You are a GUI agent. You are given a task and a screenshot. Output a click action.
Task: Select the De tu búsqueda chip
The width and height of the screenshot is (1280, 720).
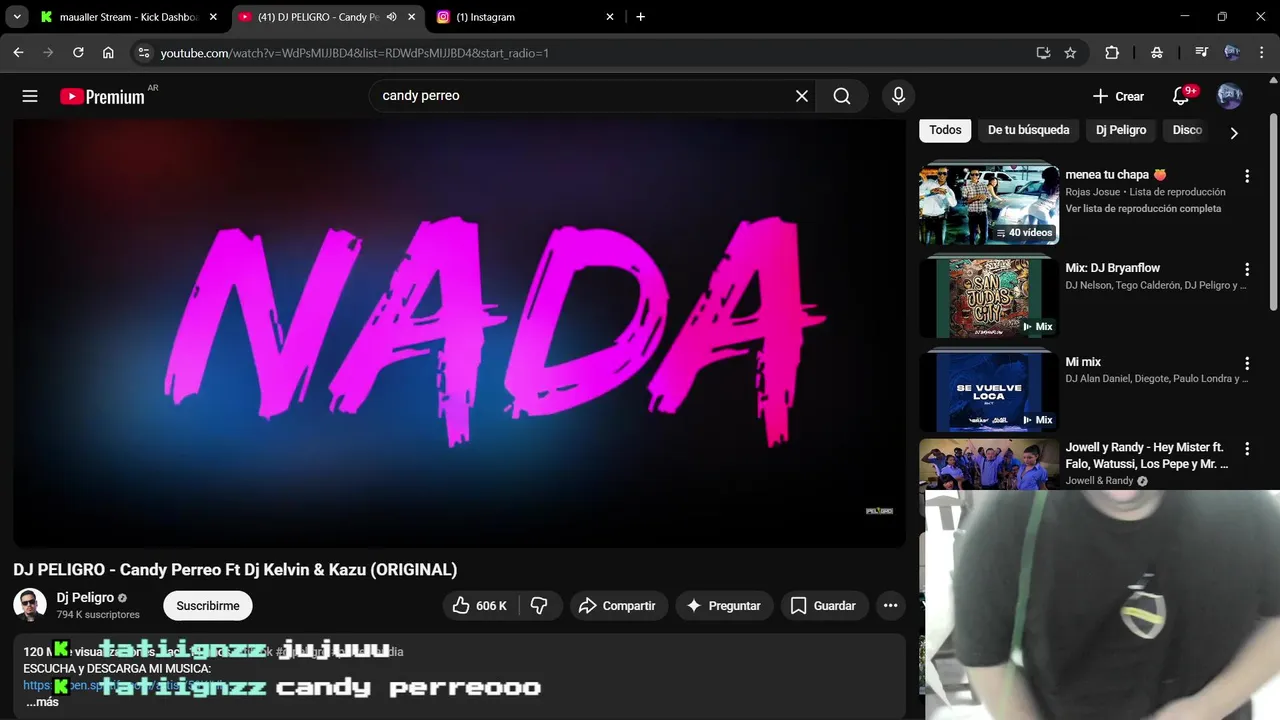pyautogui.click(x=1028, y=130)
